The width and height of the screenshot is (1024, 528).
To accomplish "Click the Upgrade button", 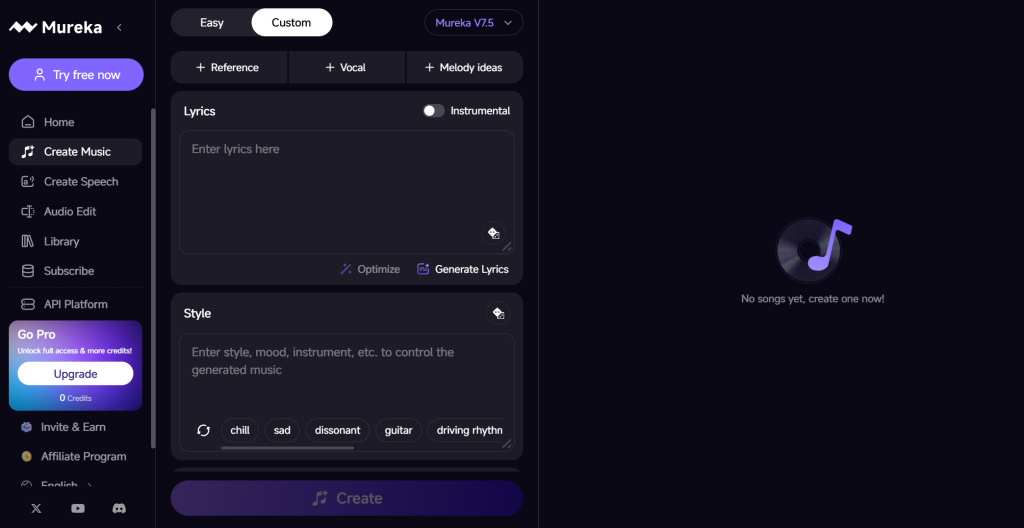I will coord(75,374).
